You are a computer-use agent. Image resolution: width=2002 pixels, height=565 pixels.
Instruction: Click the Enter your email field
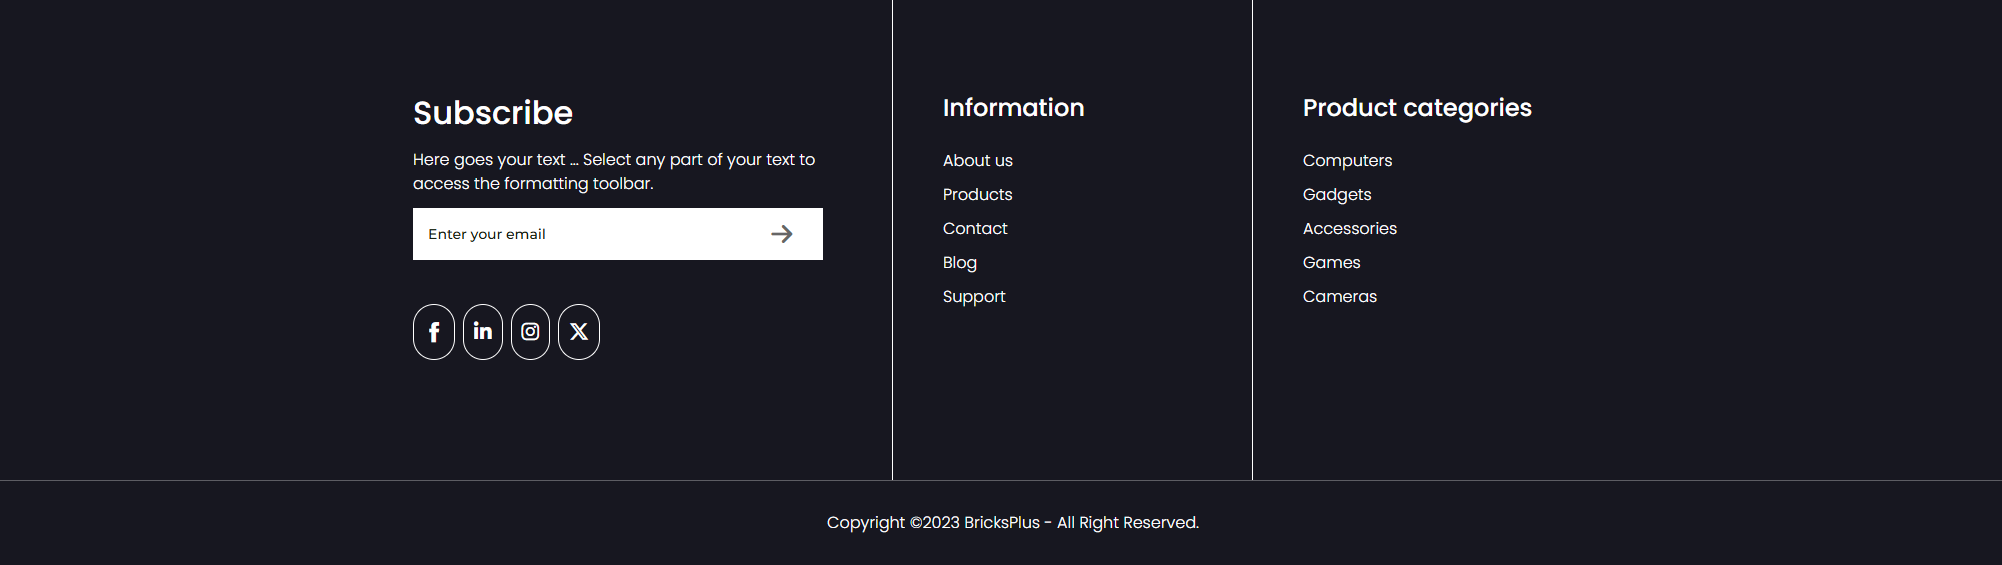(x=585, y=234)
